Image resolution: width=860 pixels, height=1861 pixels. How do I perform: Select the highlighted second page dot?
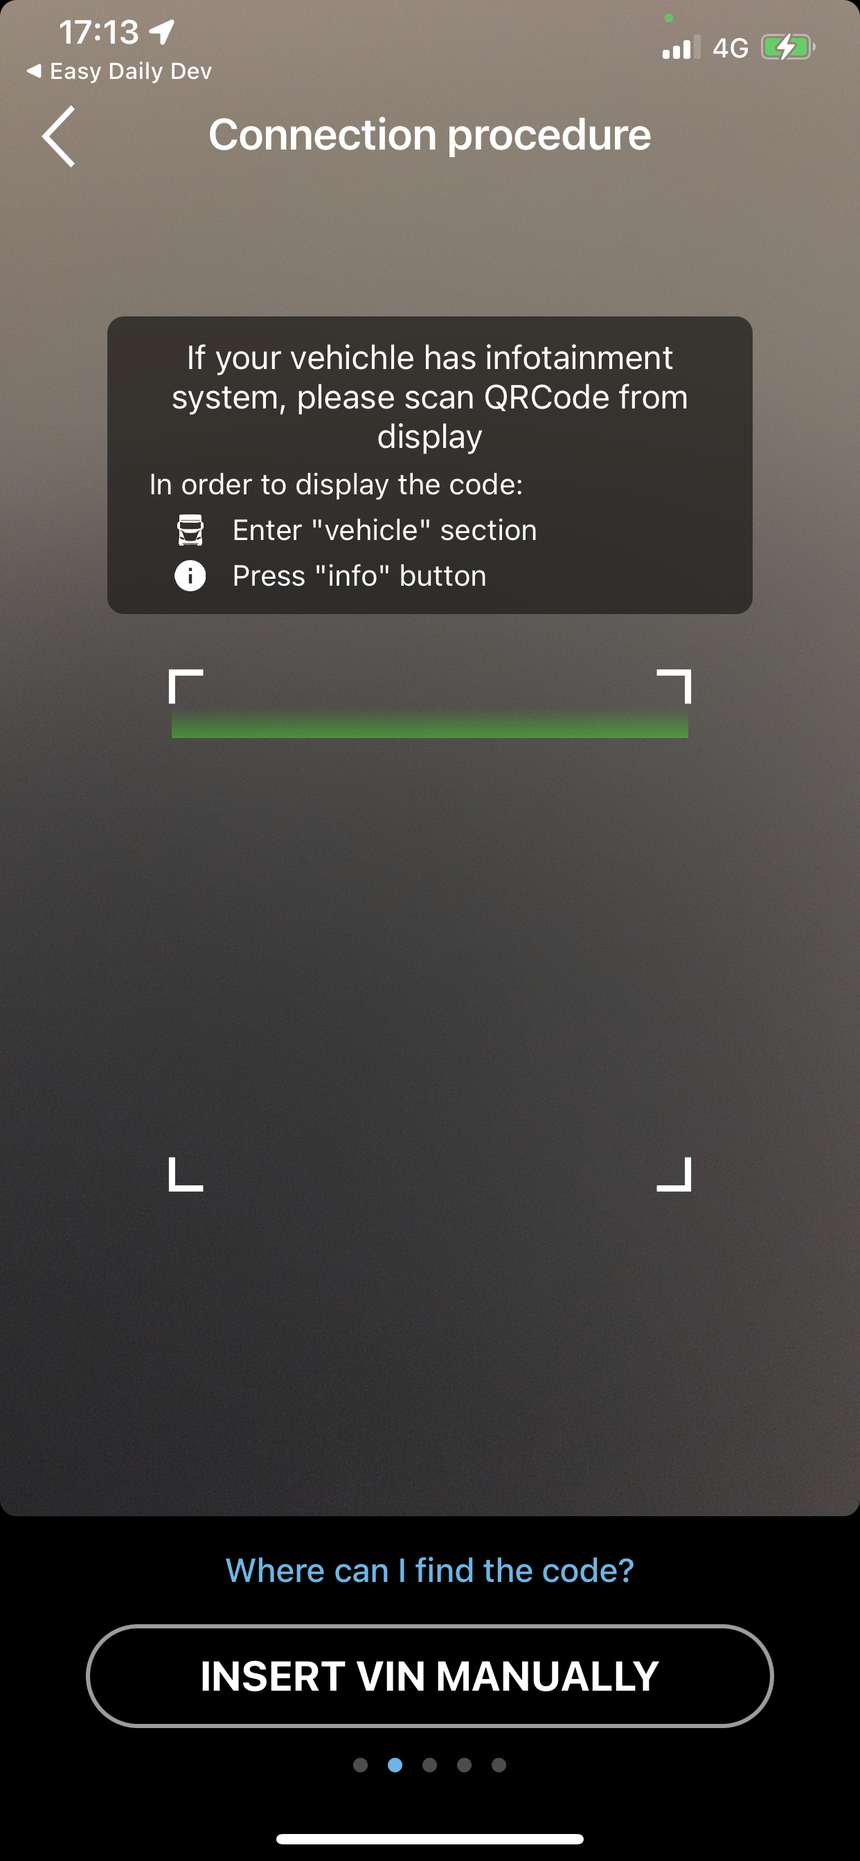395,1765
